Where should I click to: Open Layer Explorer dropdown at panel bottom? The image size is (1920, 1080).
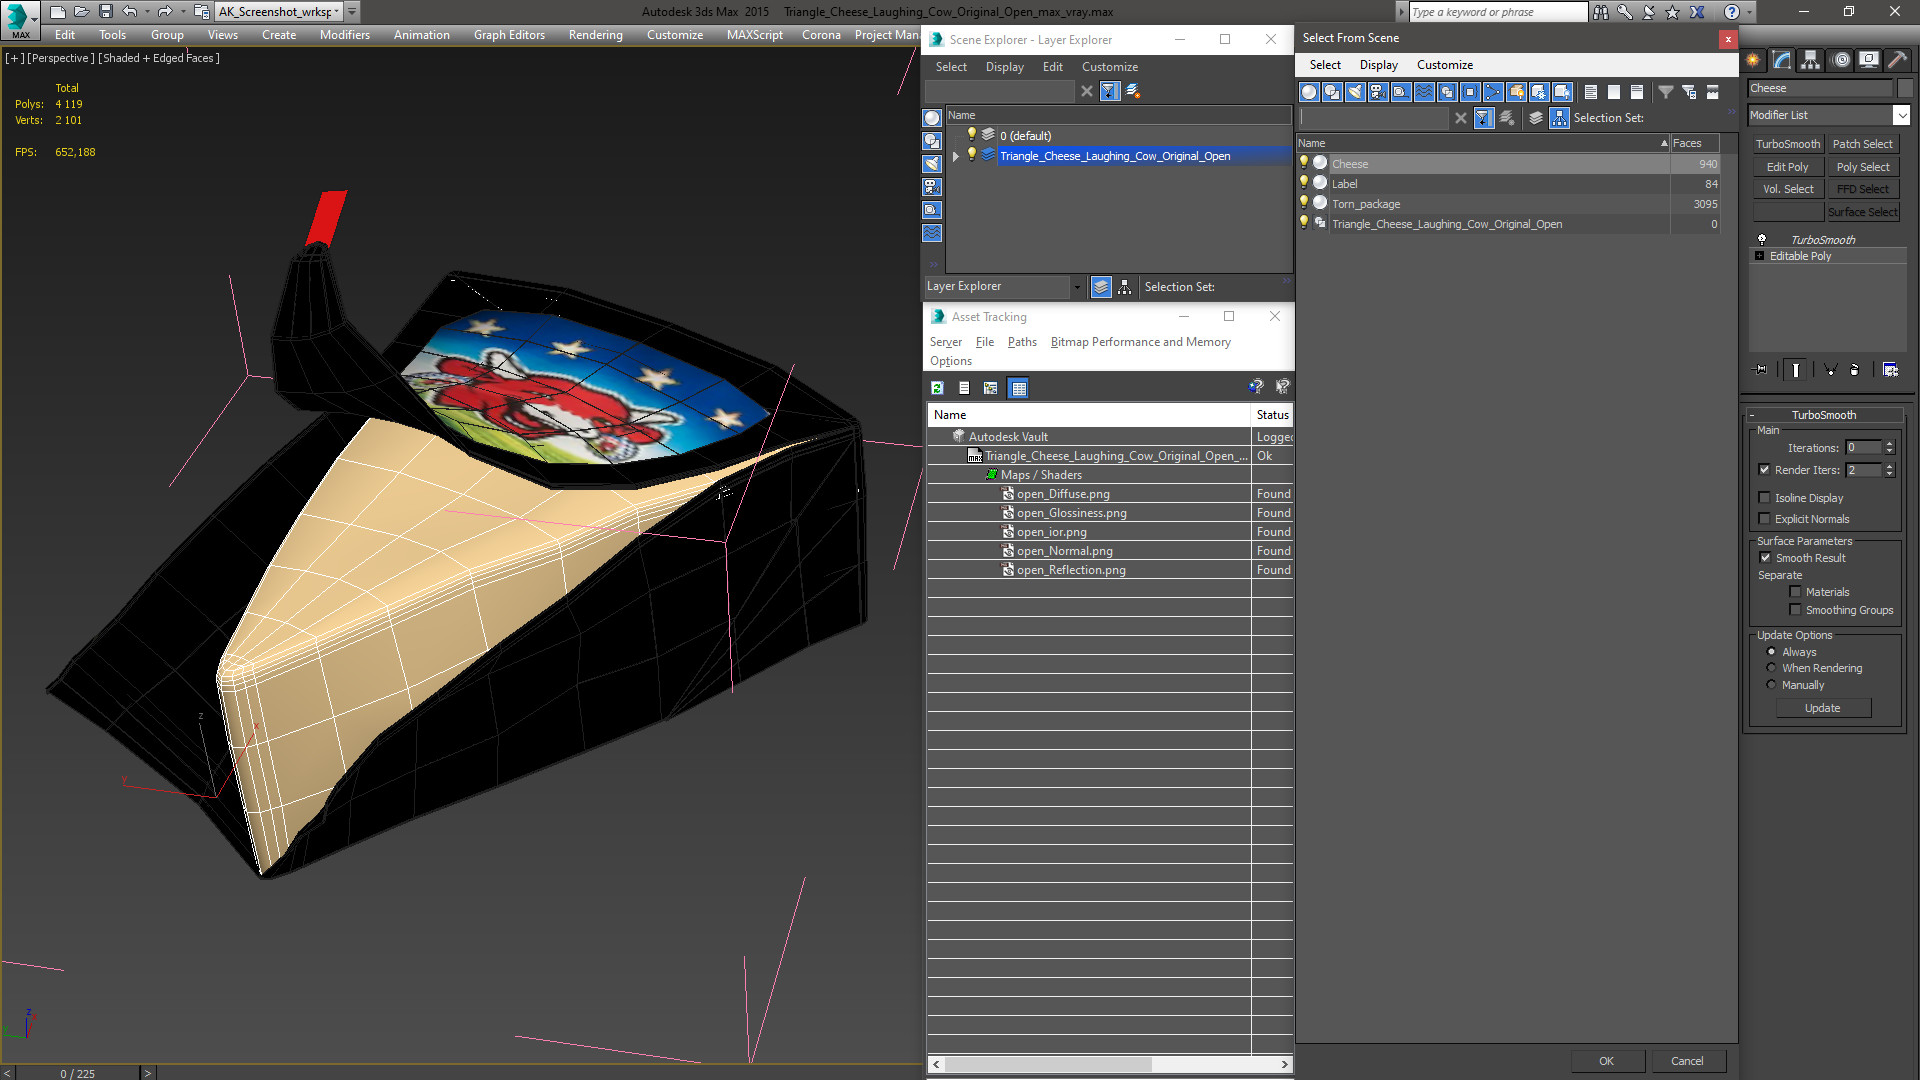(1077, 287)
